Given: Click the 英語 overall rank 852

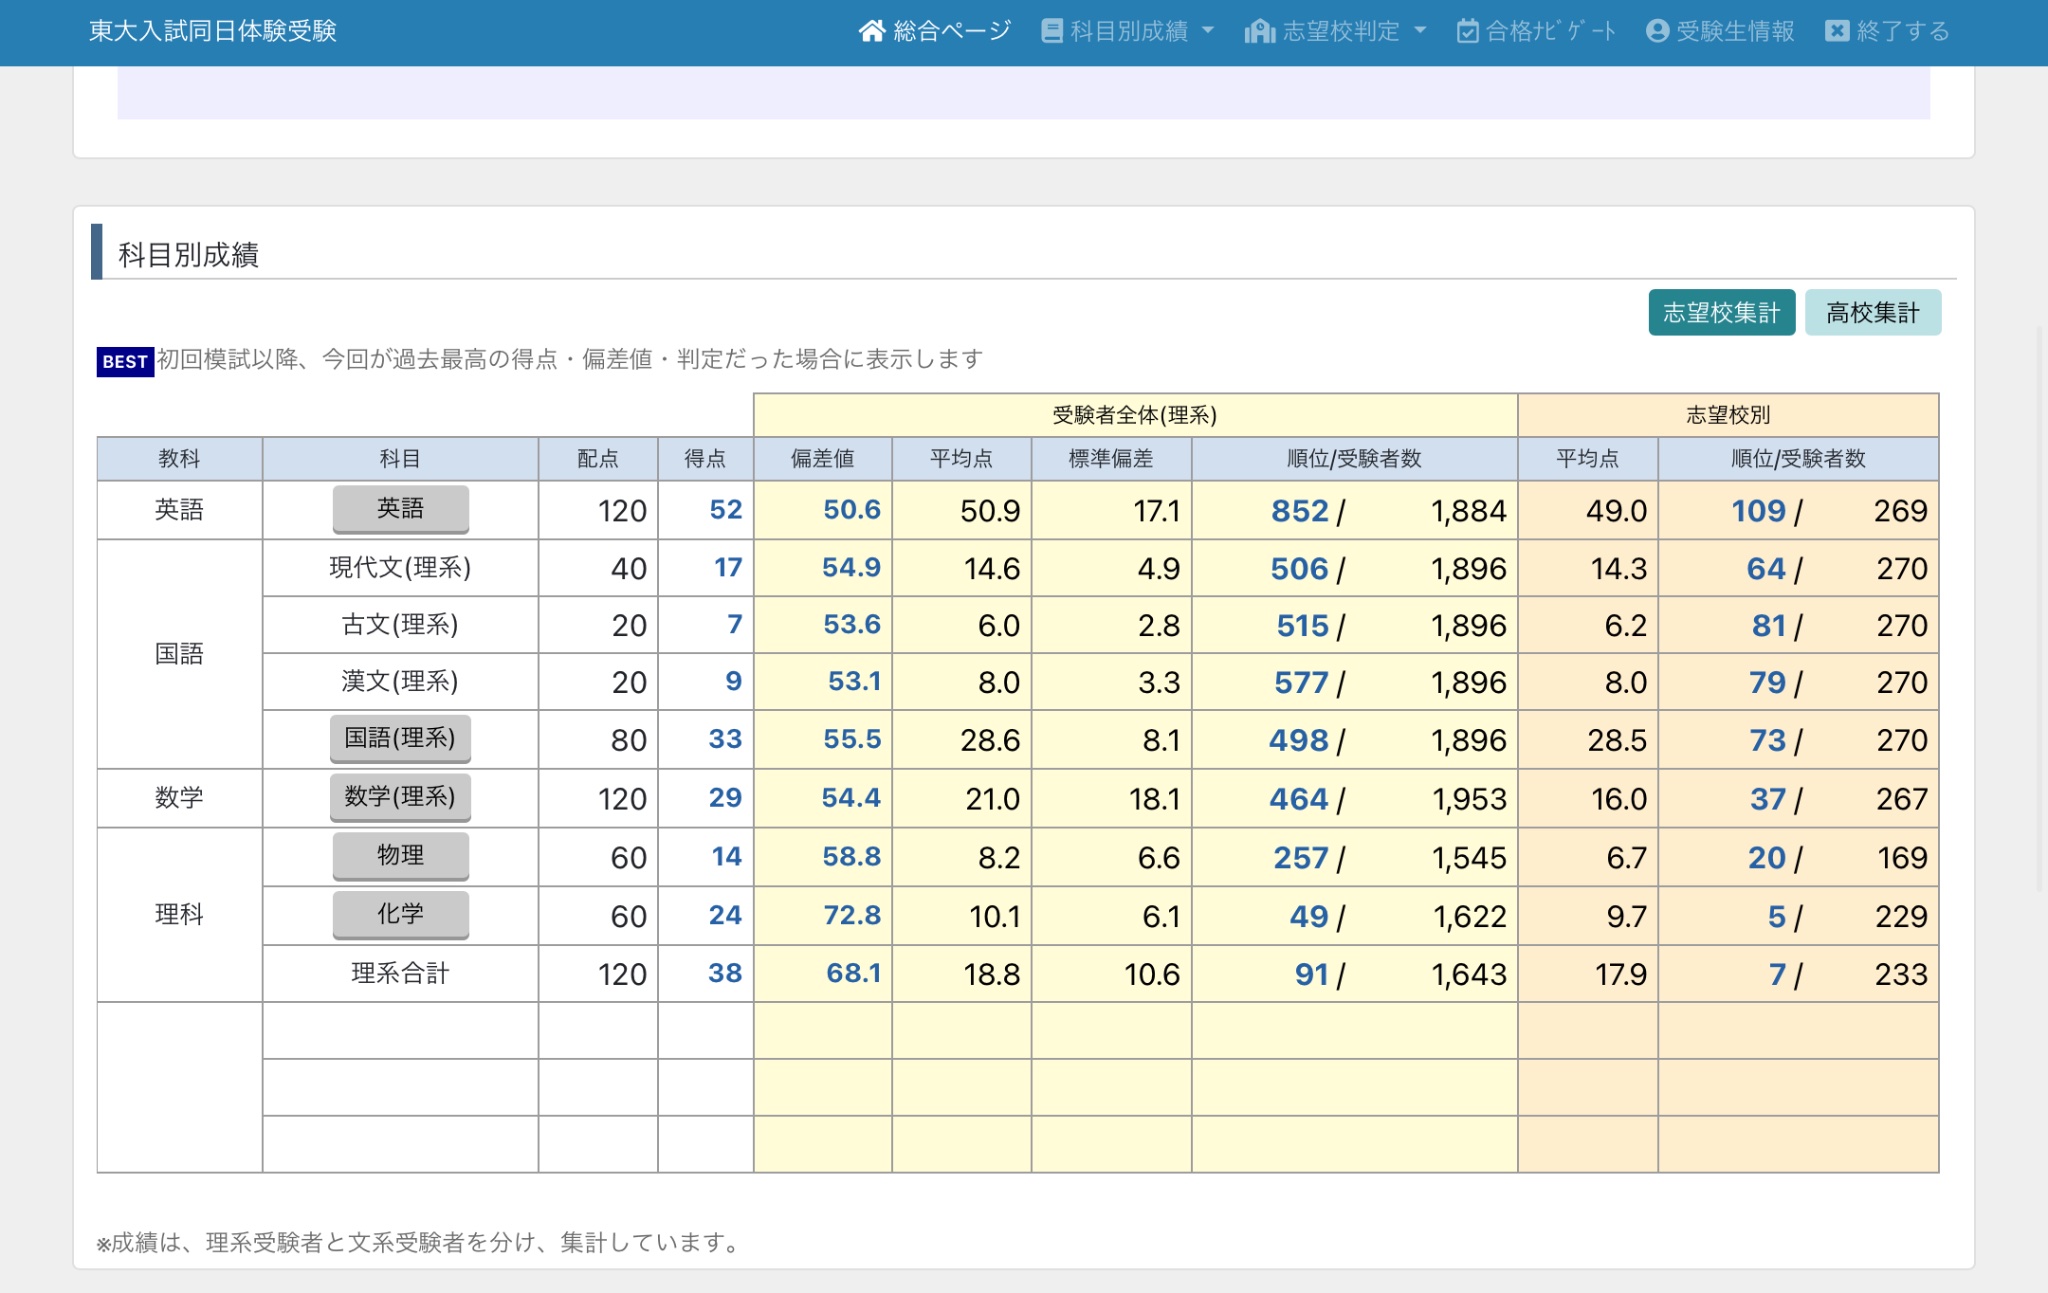Looking at the screenshot, I should point(1300,511).
